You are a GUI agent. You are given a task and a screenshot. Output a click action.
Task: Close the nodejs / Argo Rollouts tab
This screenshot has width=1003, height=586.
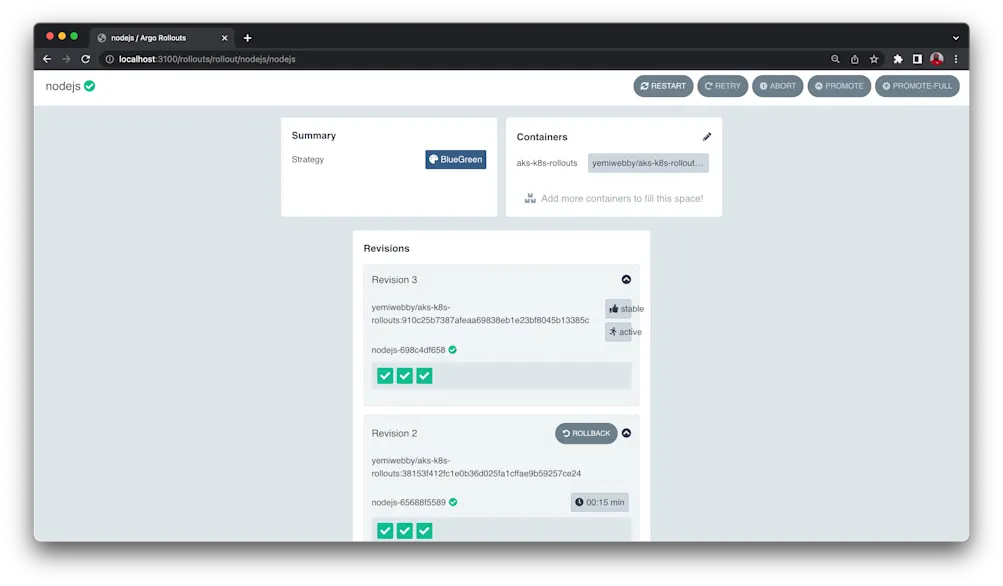225,38
